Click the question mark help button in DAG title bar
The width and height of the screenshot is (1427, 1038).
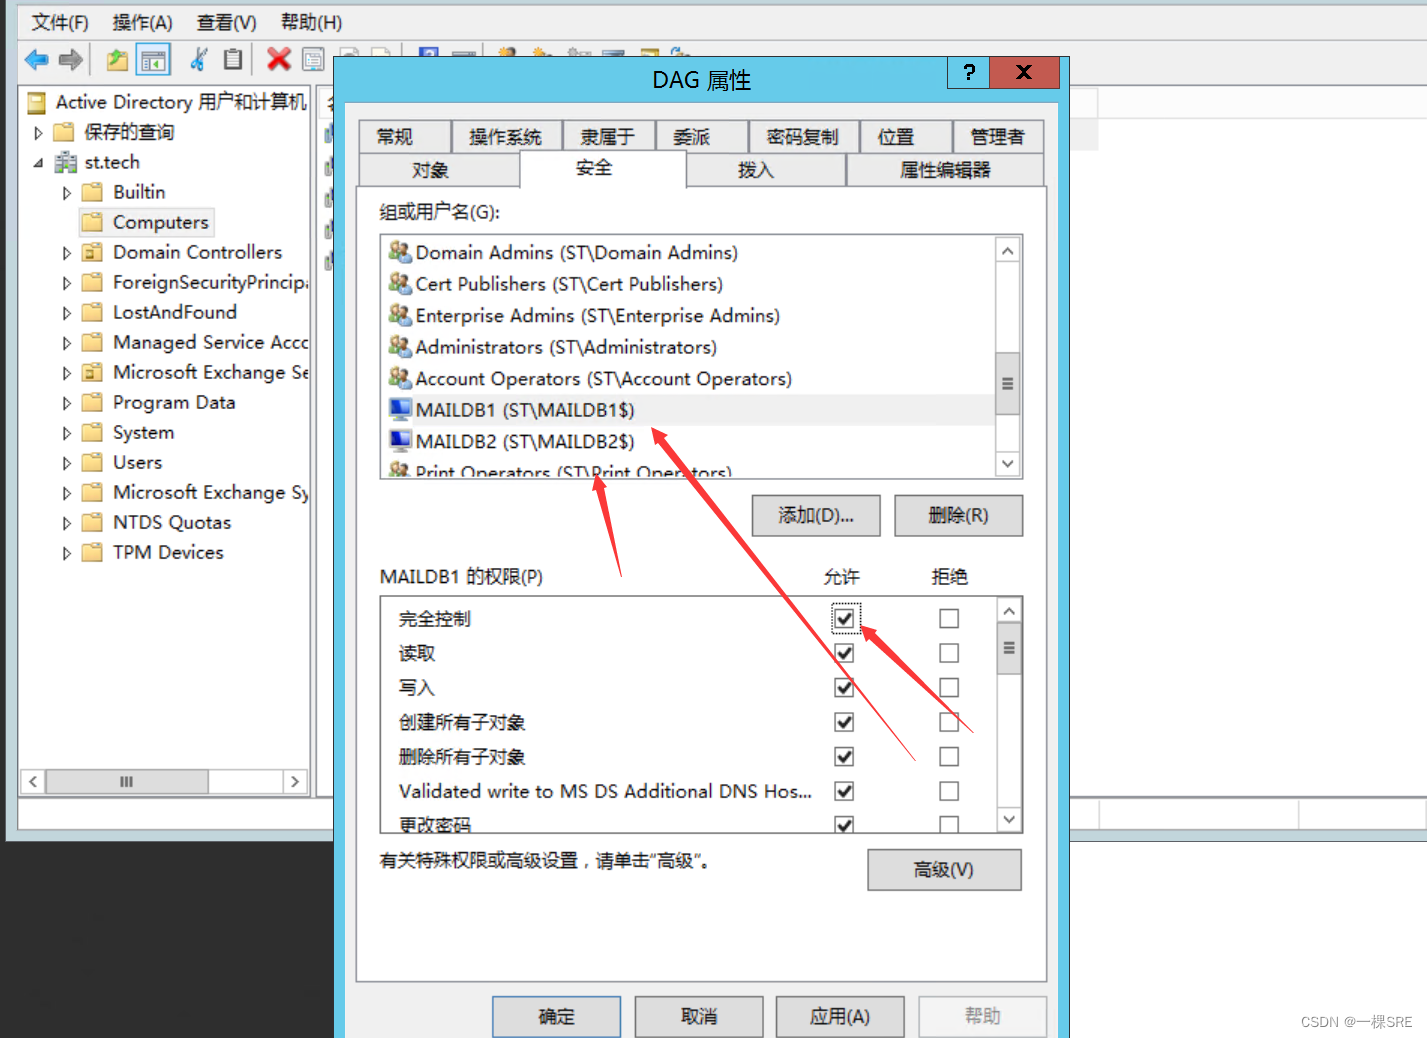(x=968, y=72)
